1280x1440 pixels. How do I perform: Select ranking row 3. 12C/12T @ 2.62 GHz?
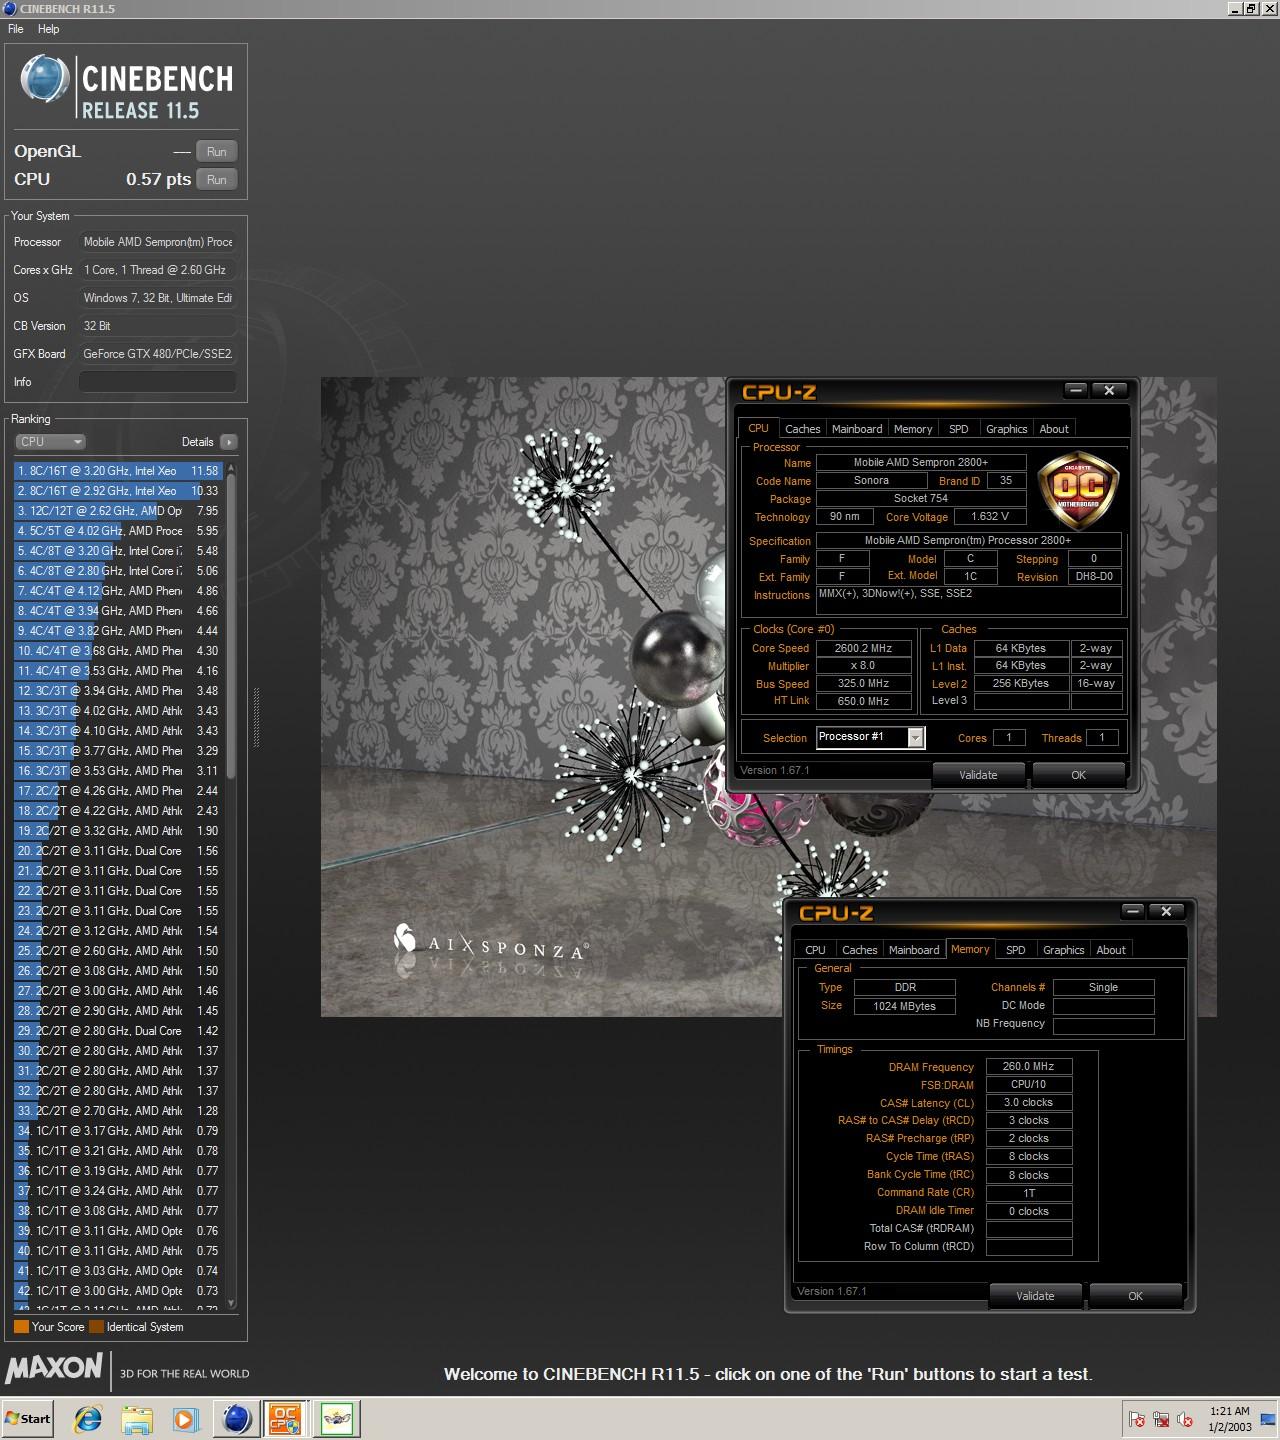point(118,510)
